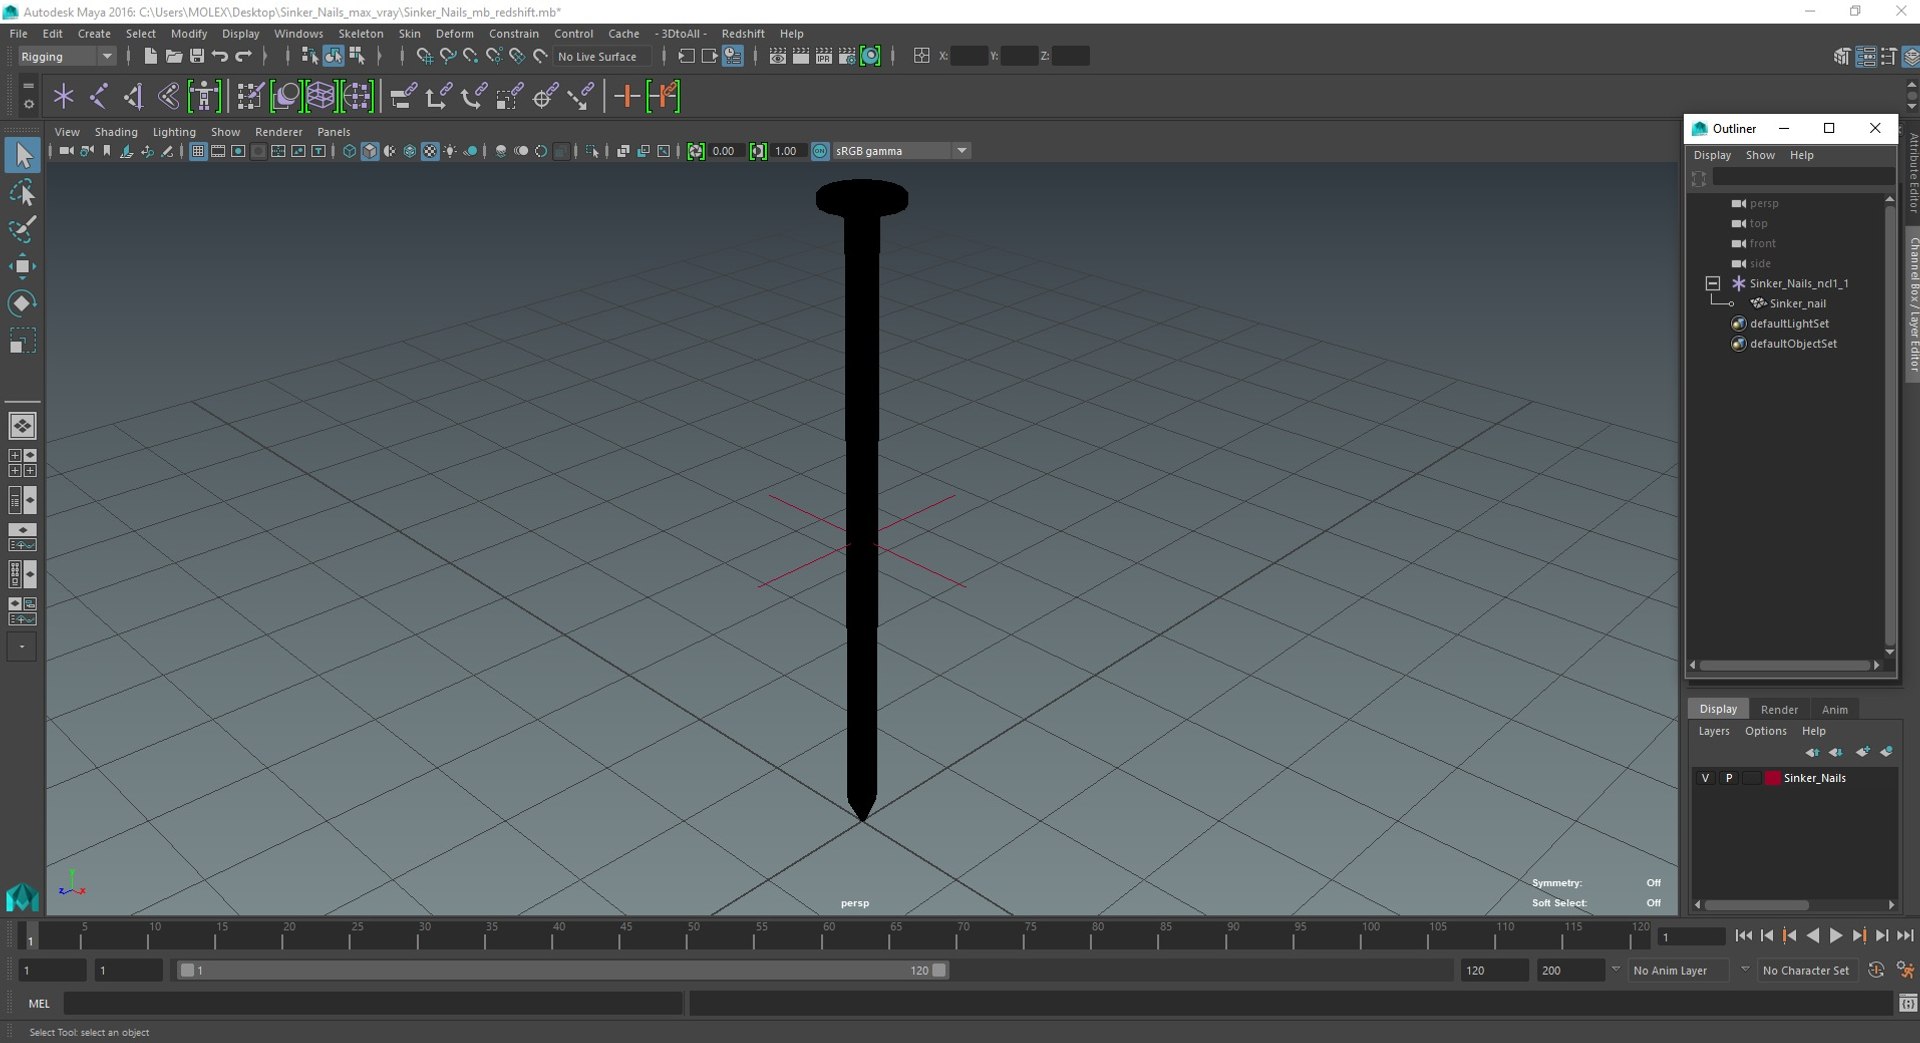This screenshot has height=1043, width=1920.
Task: Open the No Anim Layer dropdown
Action: click(1680, 970)
